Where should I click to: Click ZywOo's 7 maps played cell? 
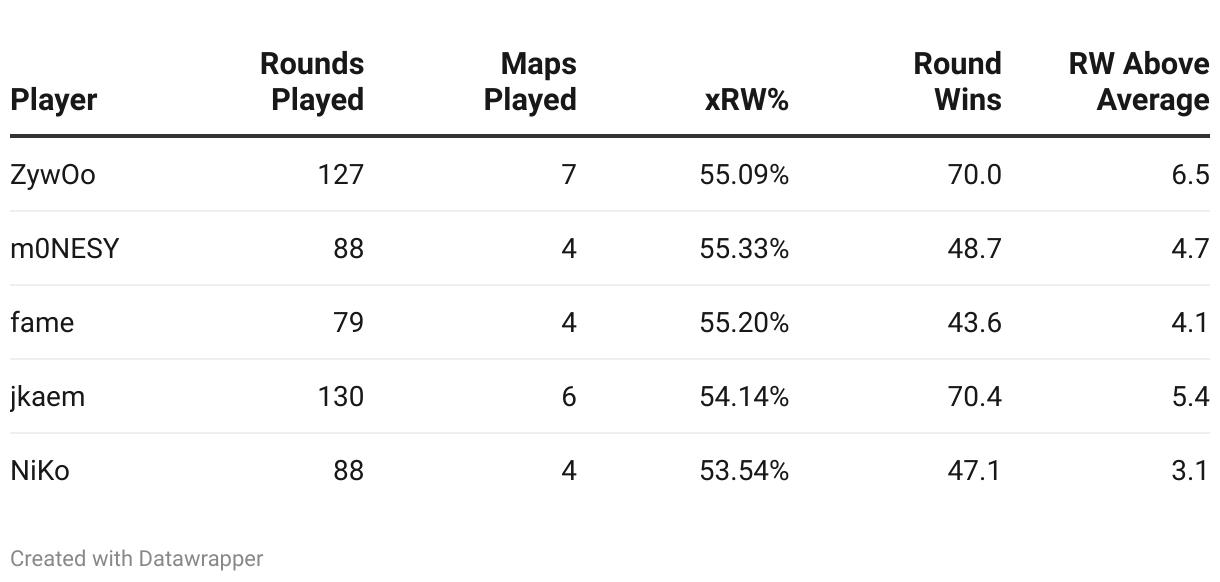tap(569, 175)
